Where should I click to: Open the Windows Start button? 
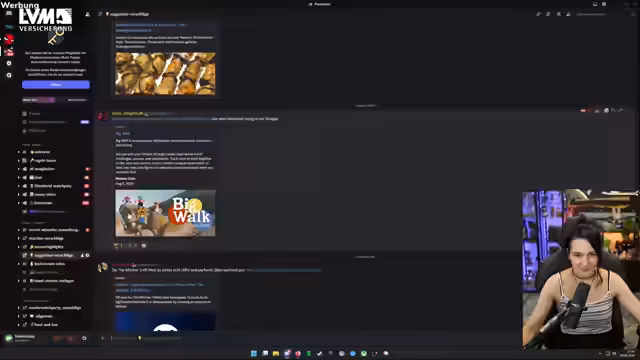(253, 353)
